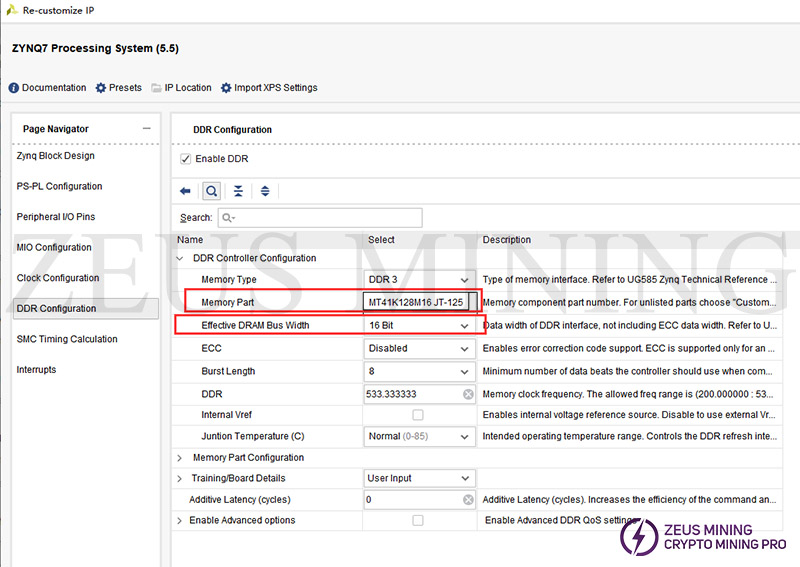
Task: Expand the Memory Part Configuration section
Action: pos(180,458)
